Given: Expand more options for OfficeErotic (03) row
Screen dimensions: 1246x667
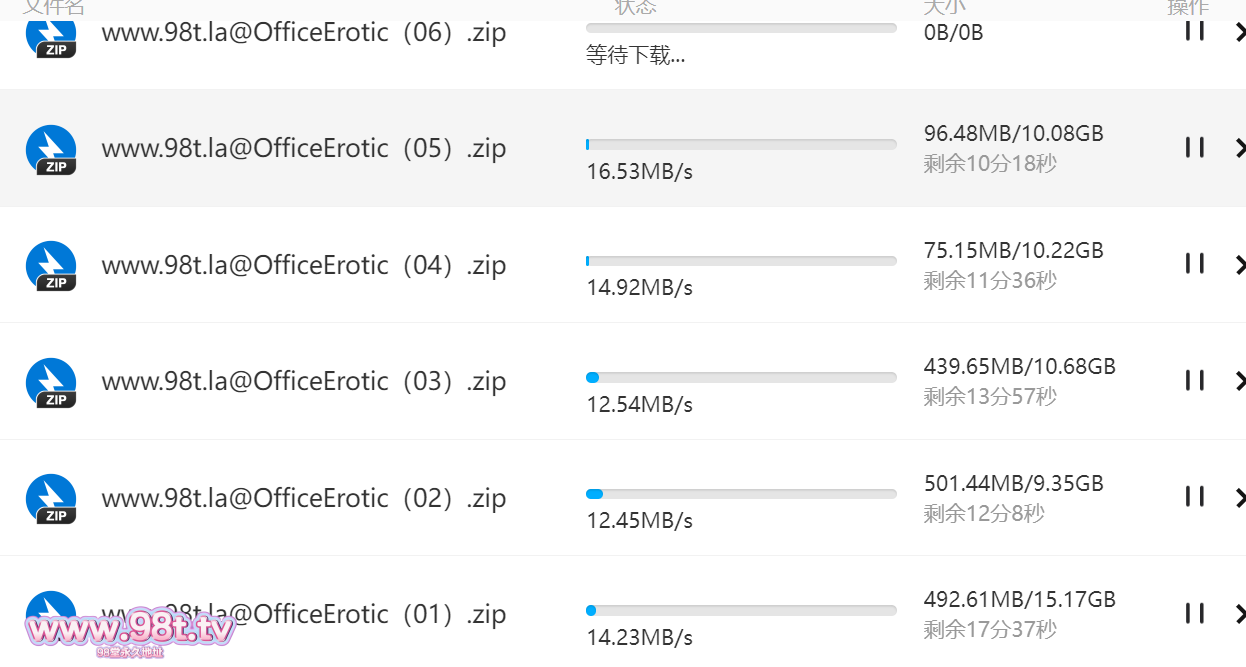Looking at the screenshot, I should [x=1240, y=380].
